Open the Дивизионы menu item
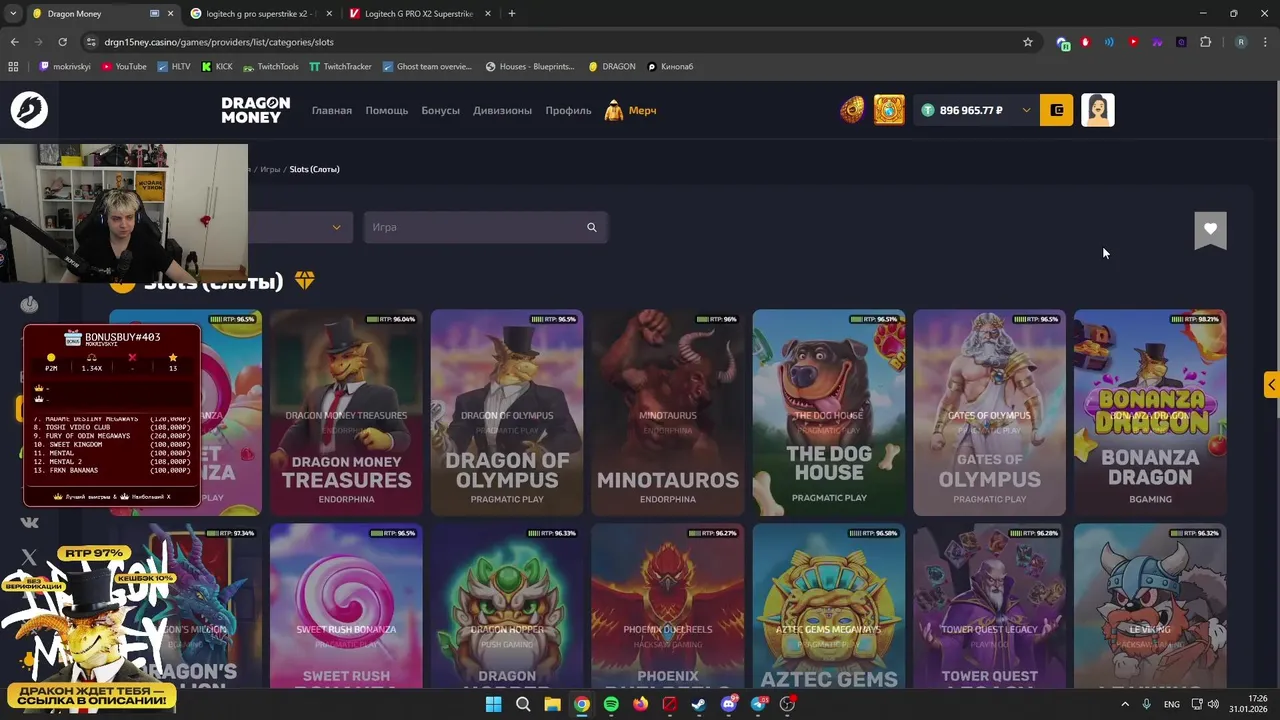This screenshot has width=1280, height=720. (x=502, y=110)
